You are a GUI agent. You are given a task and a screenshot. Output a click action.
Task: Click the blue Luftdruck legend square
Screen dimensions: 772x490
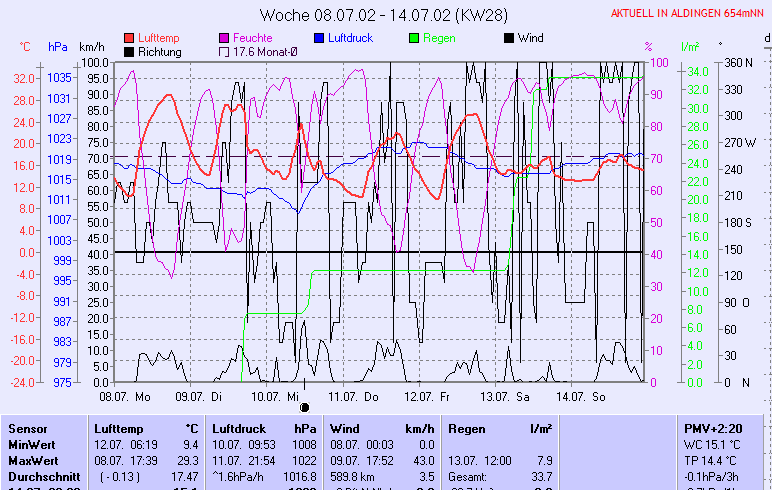(x=319, y=38)
